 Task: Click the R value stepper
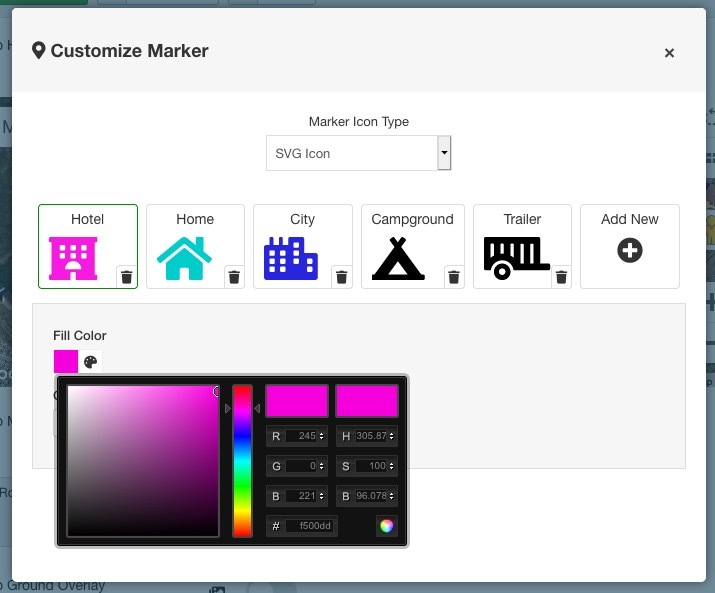coord(323,436)
